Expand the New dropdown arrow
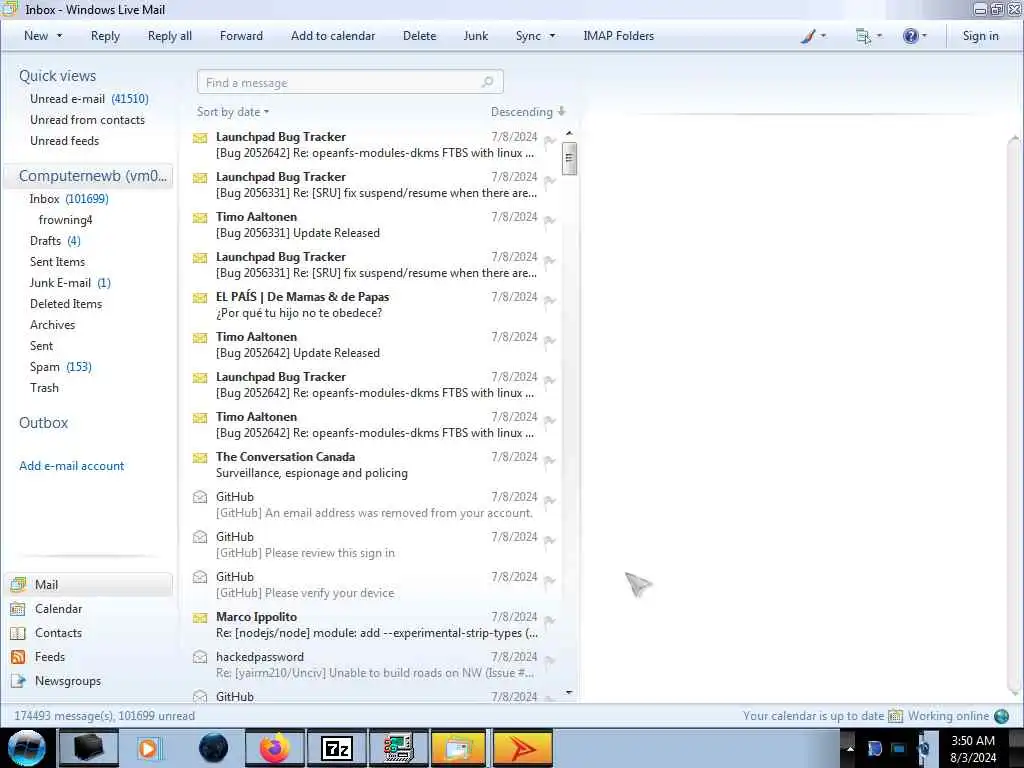 [59, 36]
